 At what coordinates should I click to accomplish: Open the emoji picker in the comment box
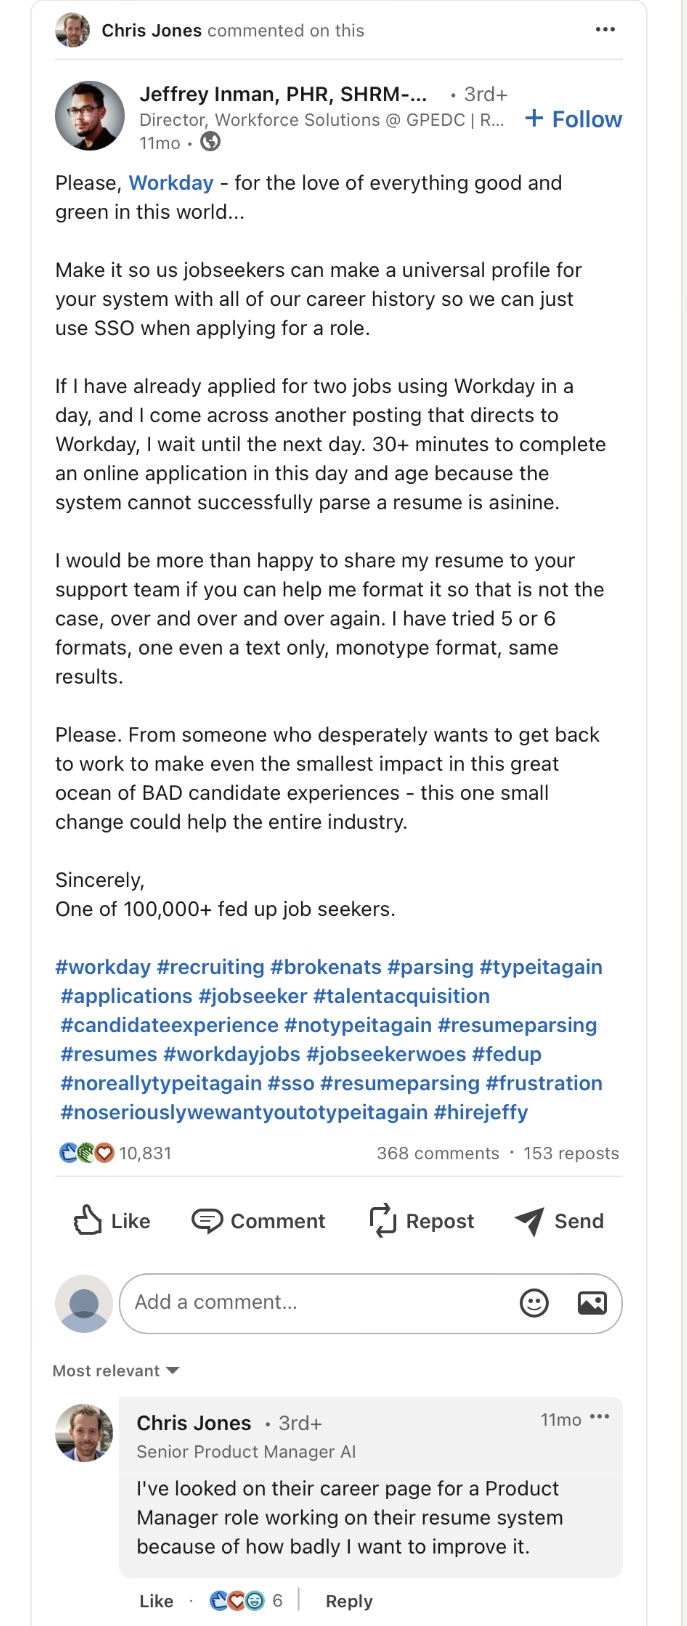pyautogui.click(x=534, y=1303)
